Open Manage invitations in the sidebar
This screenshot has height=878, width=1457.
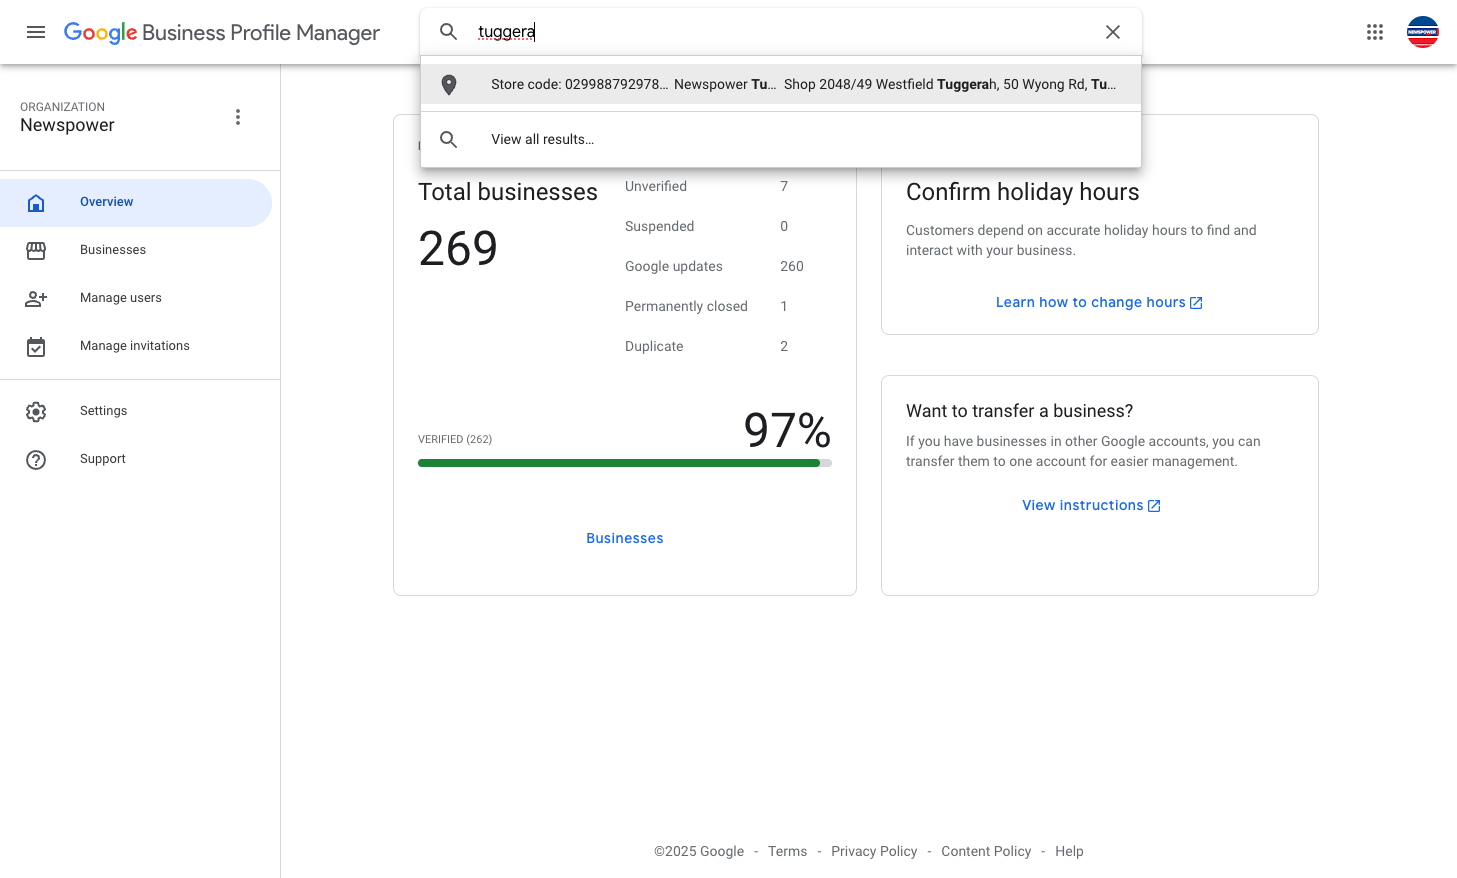point(136,346)
